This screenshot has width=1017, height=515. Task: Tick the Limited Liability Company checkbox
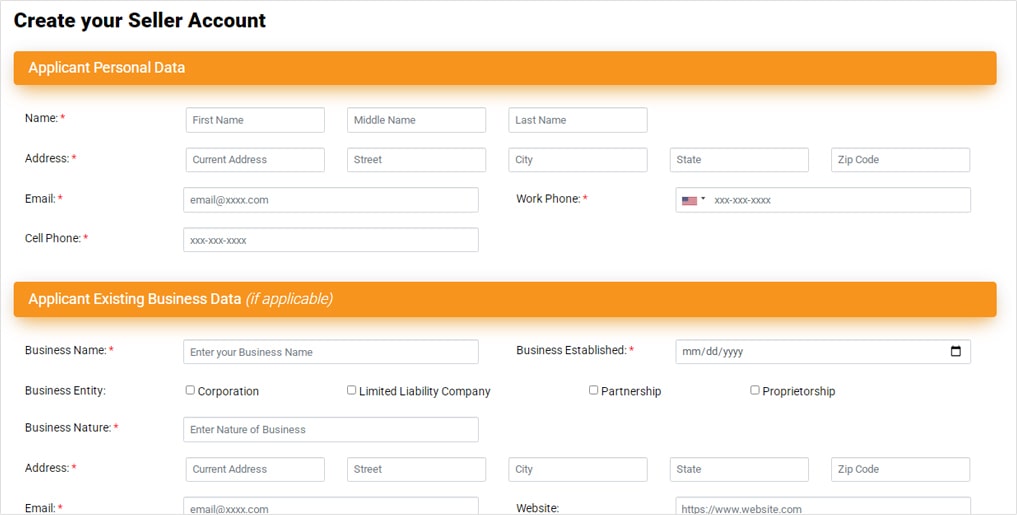[x=351, y=390]
